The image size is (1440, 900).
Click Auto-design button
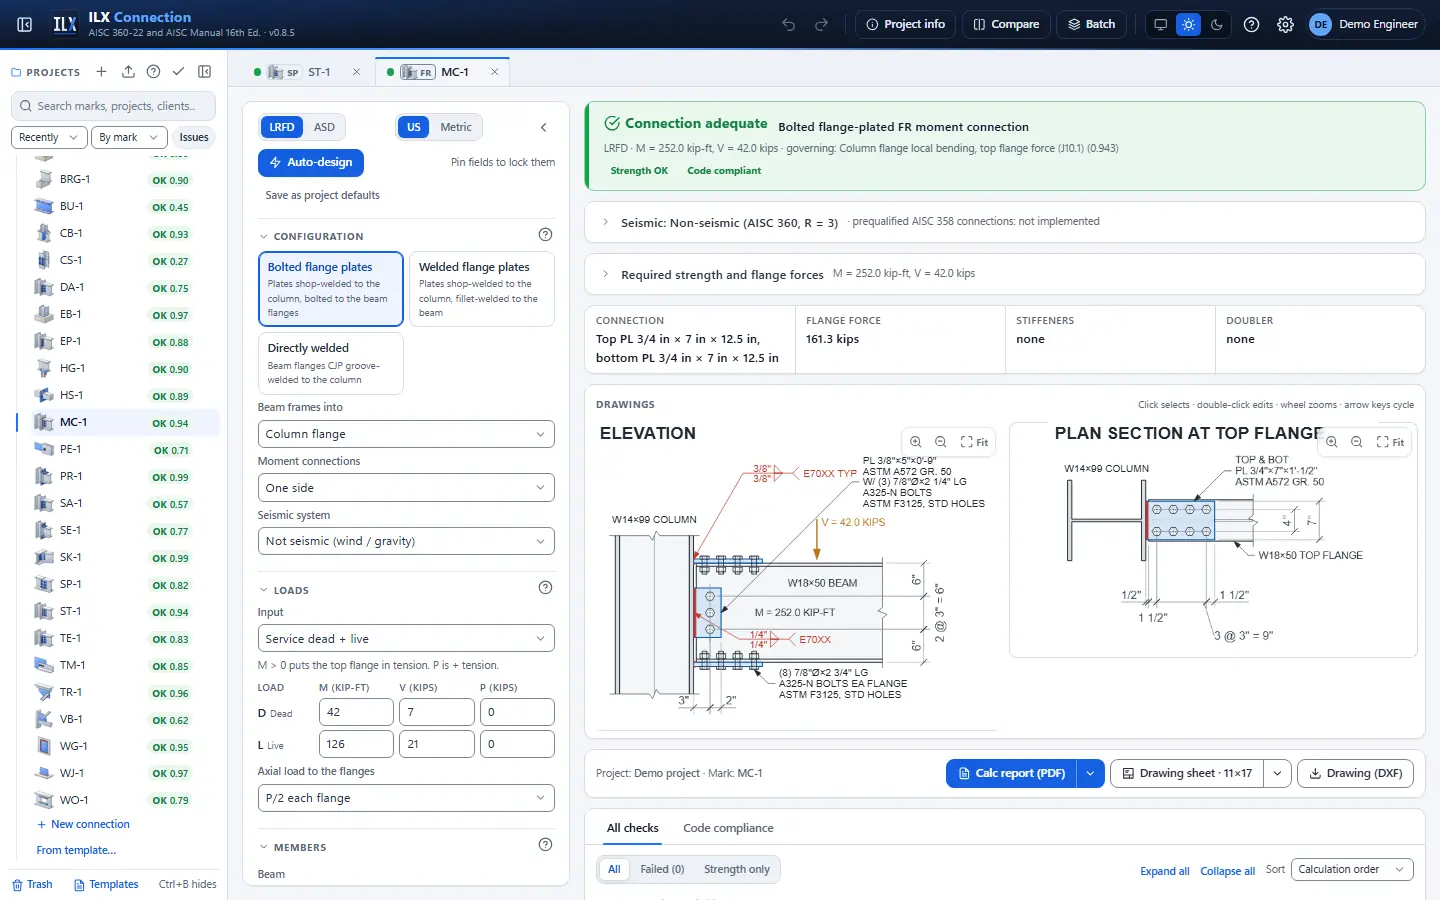[311, 162]
